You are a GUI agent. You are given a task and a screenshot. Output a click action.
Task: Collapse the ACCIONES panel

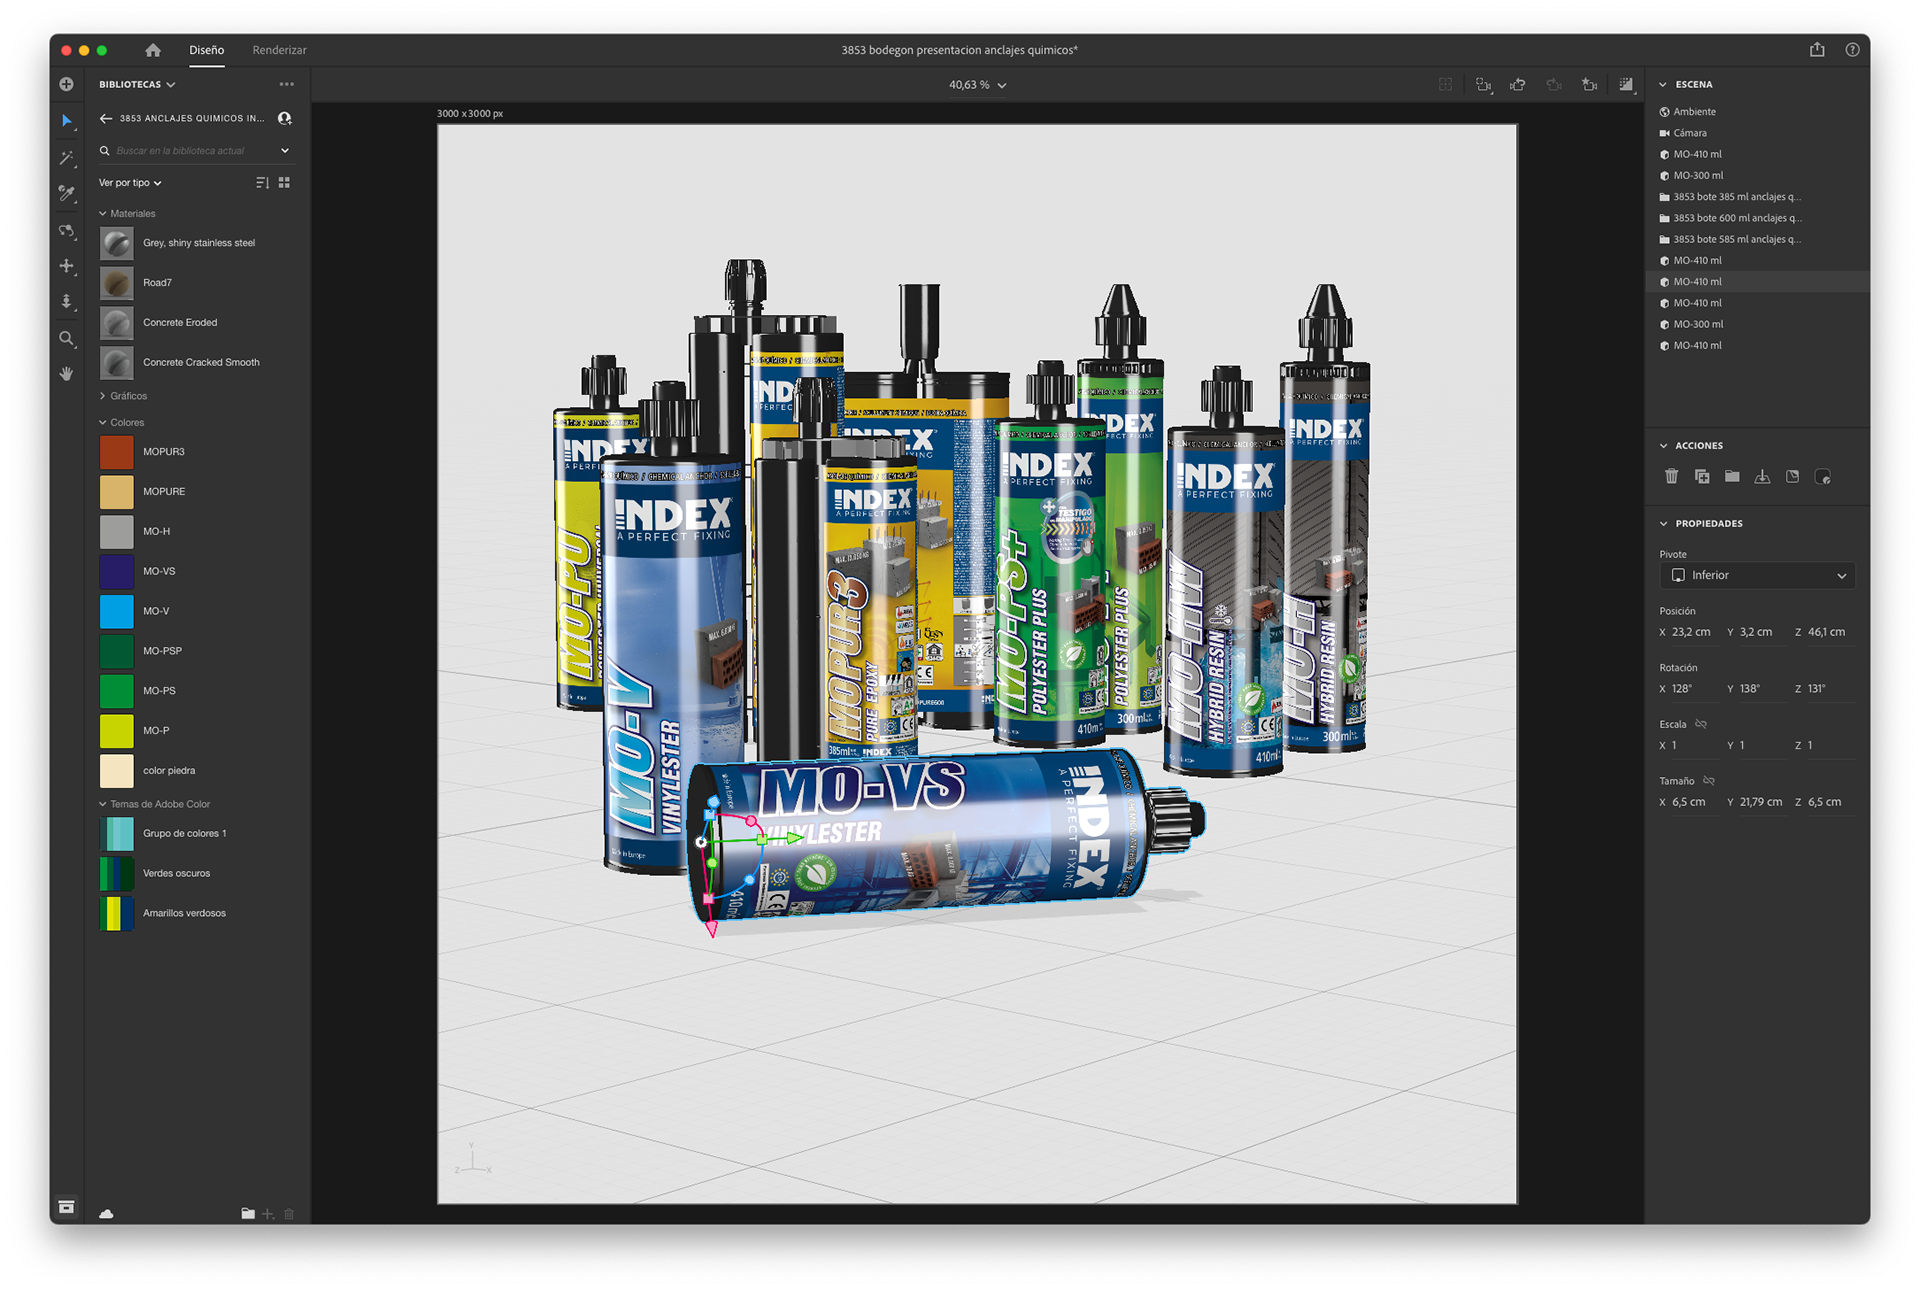(x=1663, y=446)
